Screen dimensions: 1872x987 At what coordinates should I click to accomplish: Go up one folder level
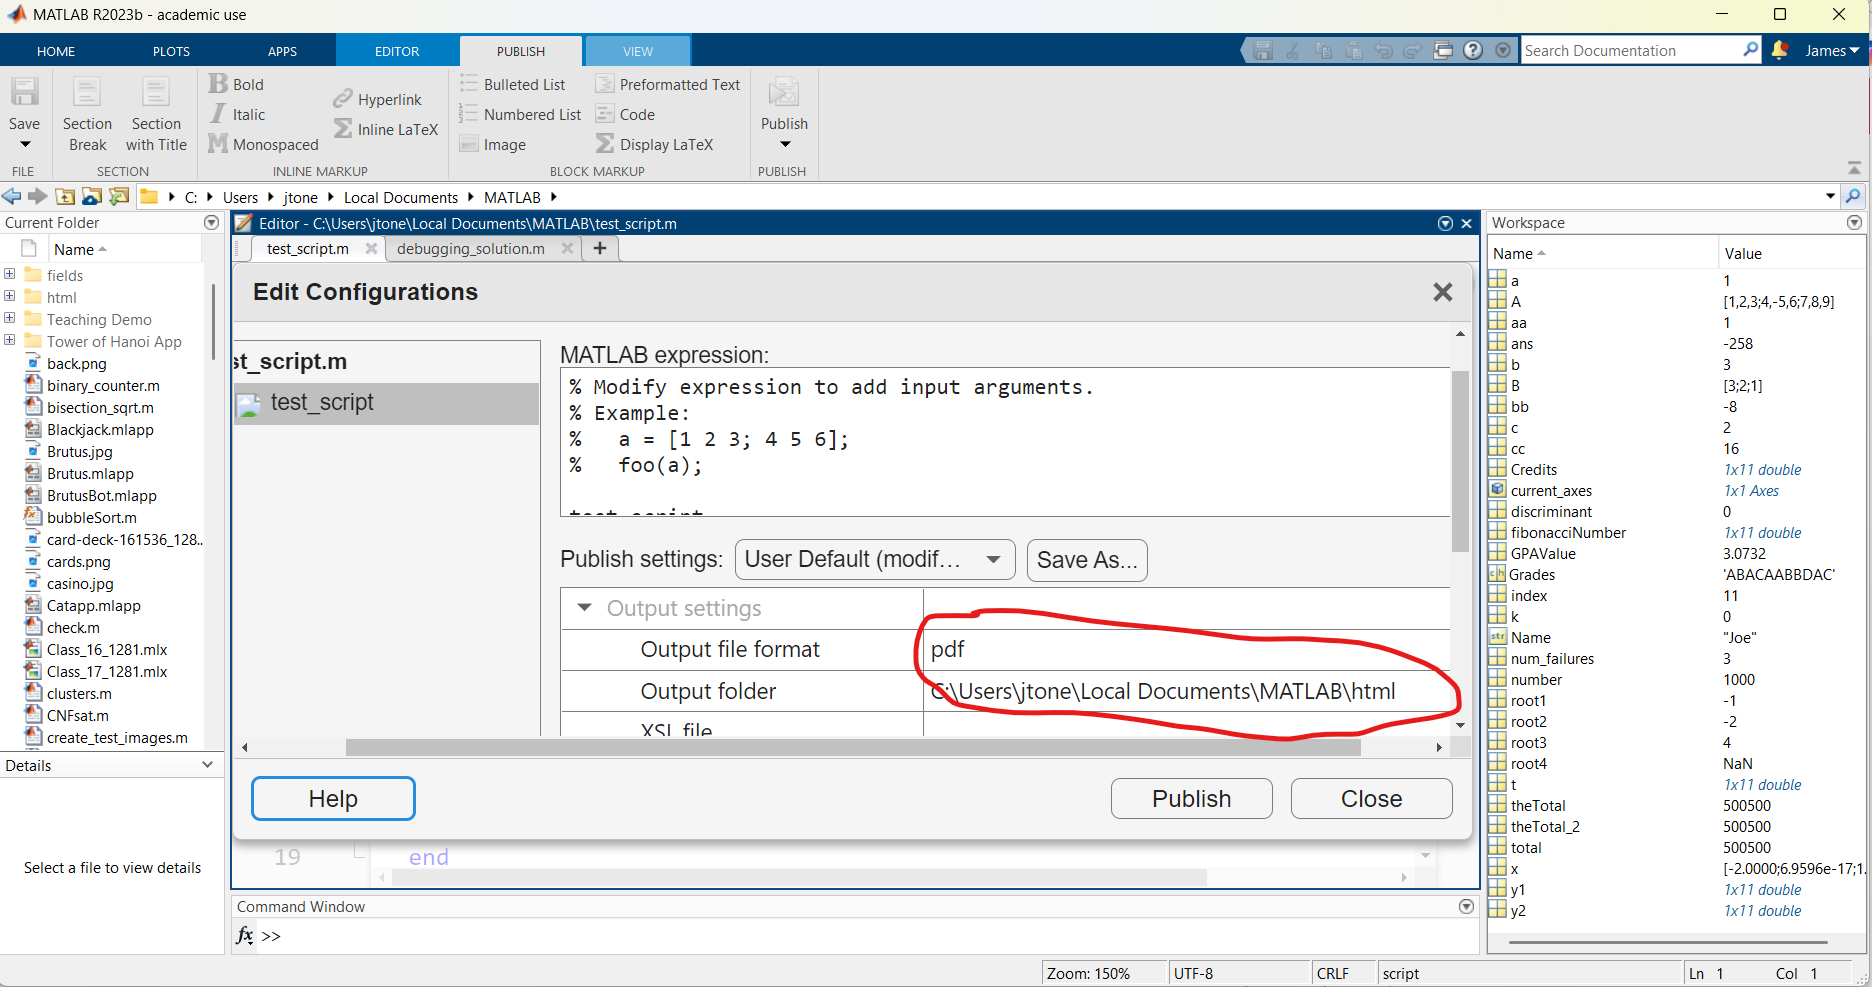pyautogui.click(x=65, y=196)
